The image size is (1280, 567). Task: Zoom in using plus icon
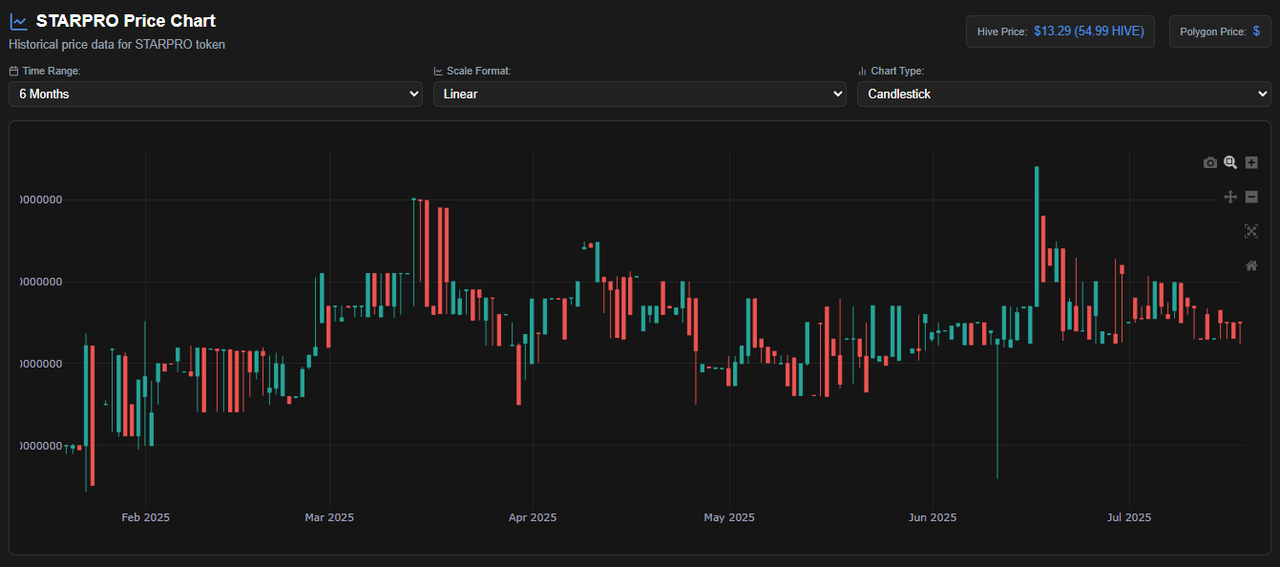coord(1251,162)
